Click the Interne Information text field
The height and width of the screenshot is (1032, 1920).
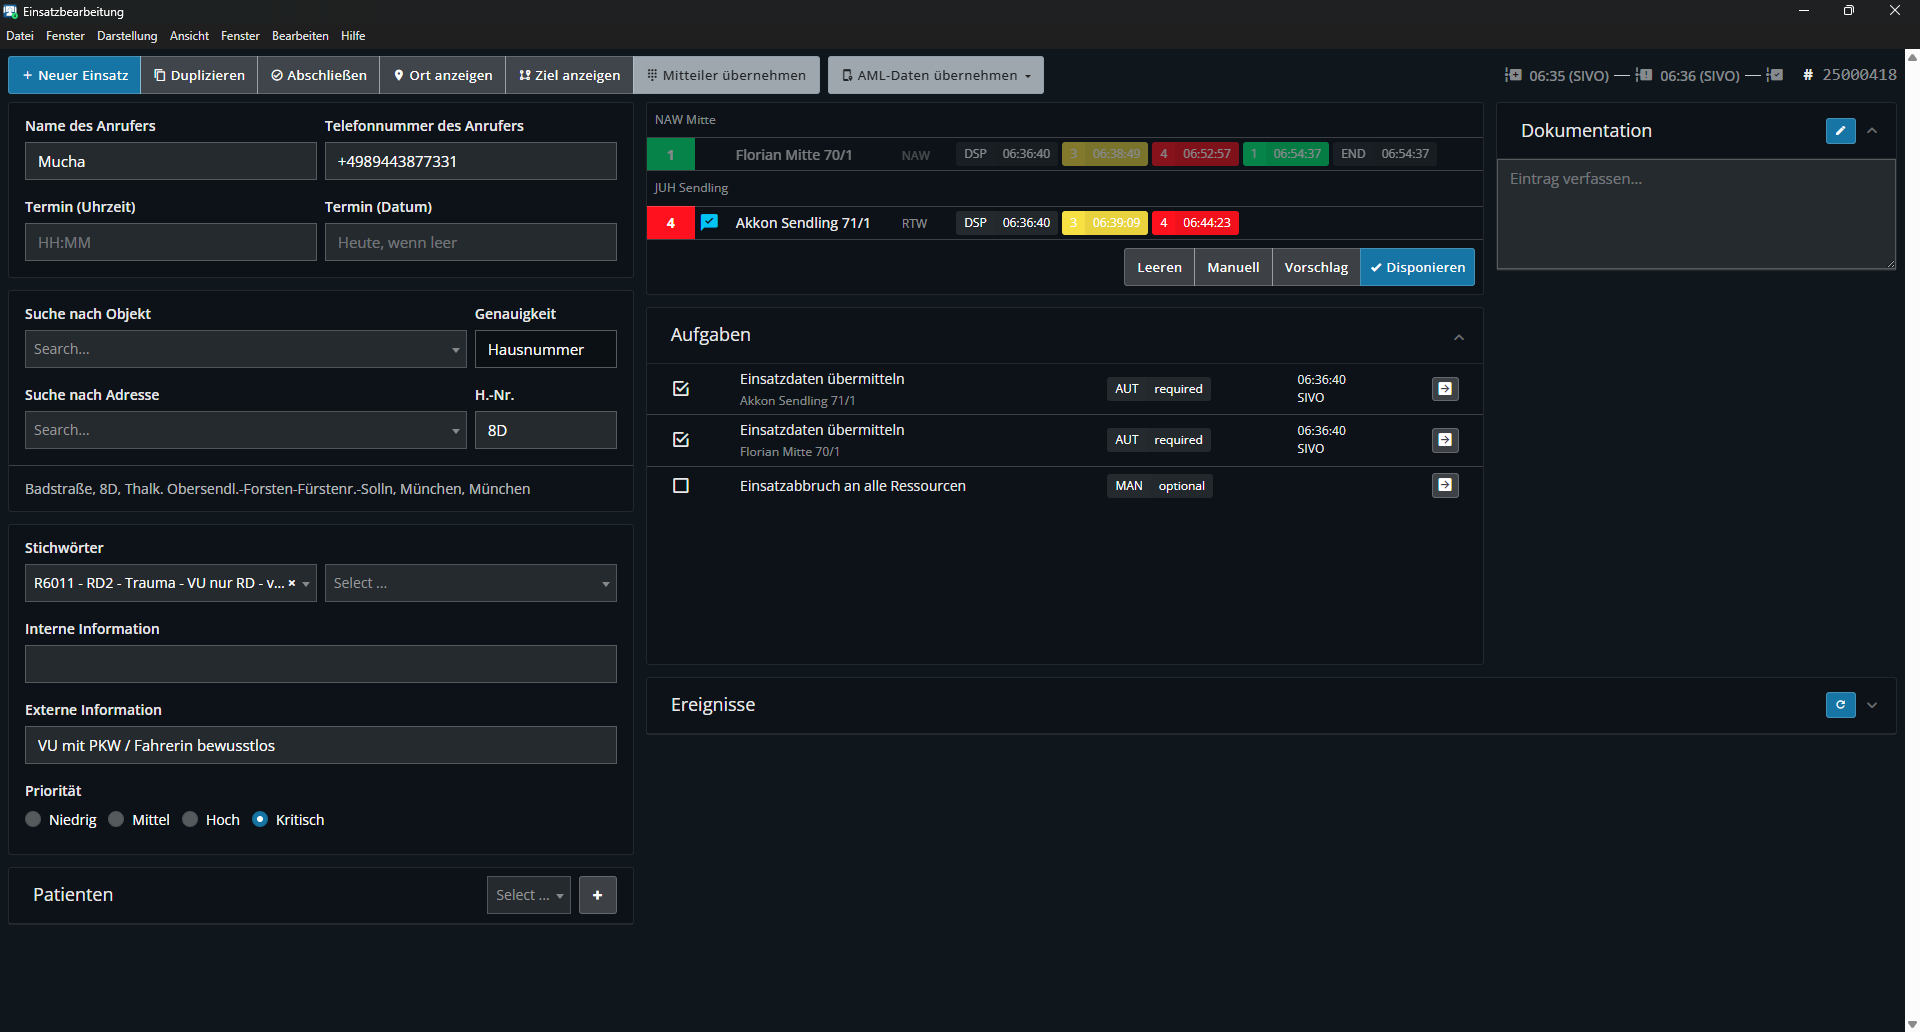pyautogui.click(x=320, y=664)
